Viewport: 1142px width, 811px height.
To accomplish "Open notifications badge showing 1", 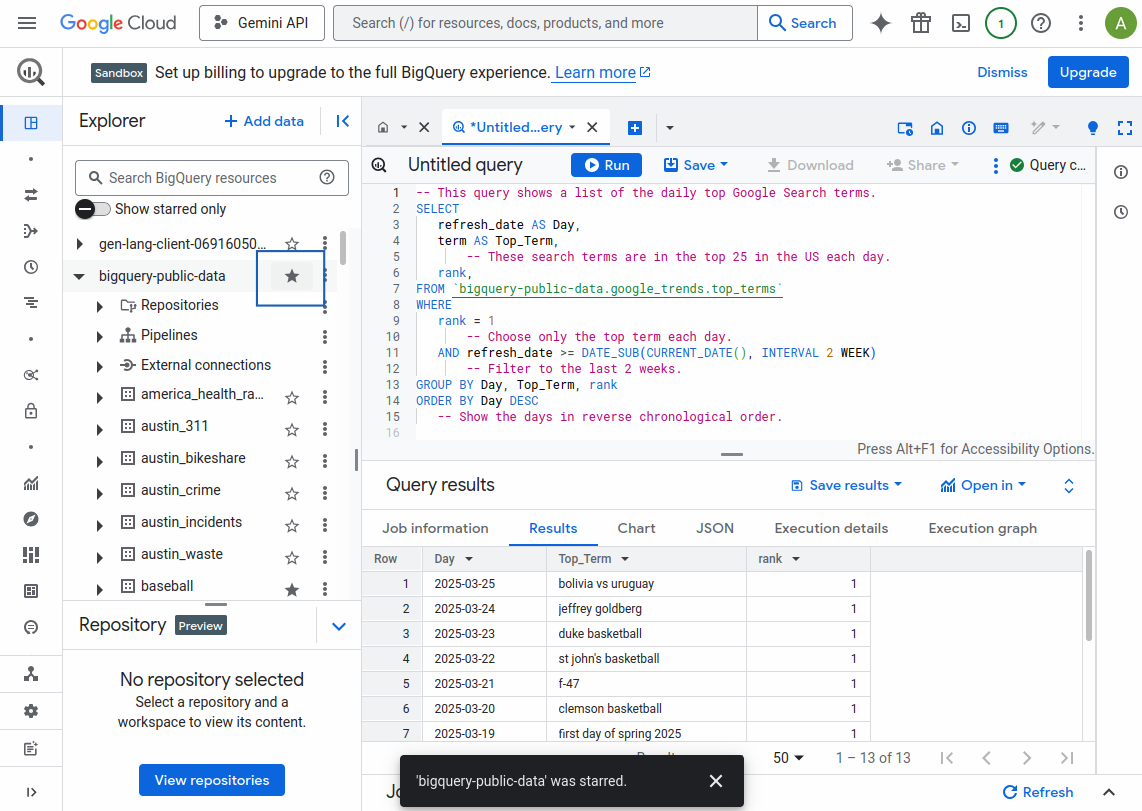I will click(x=1001, y=23).
